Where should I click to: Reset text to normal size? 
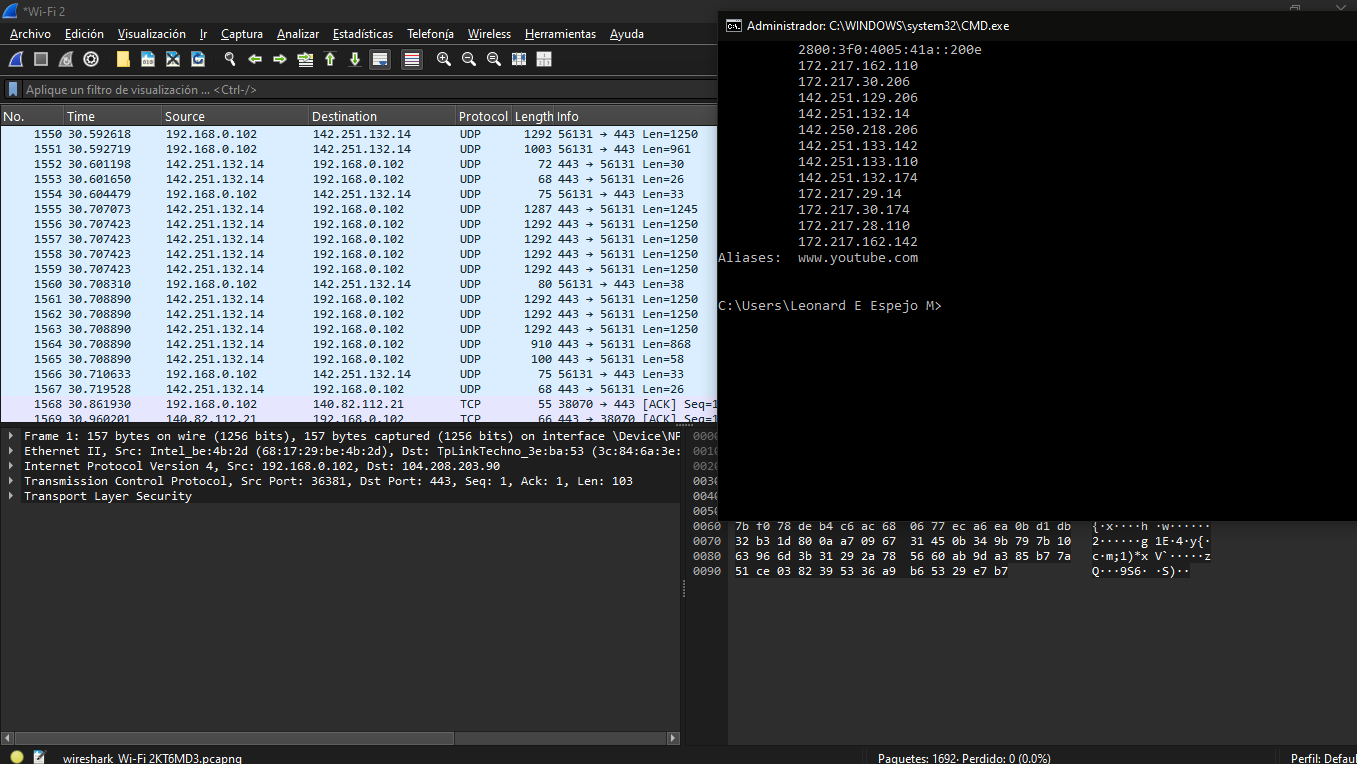click(494, 59)
